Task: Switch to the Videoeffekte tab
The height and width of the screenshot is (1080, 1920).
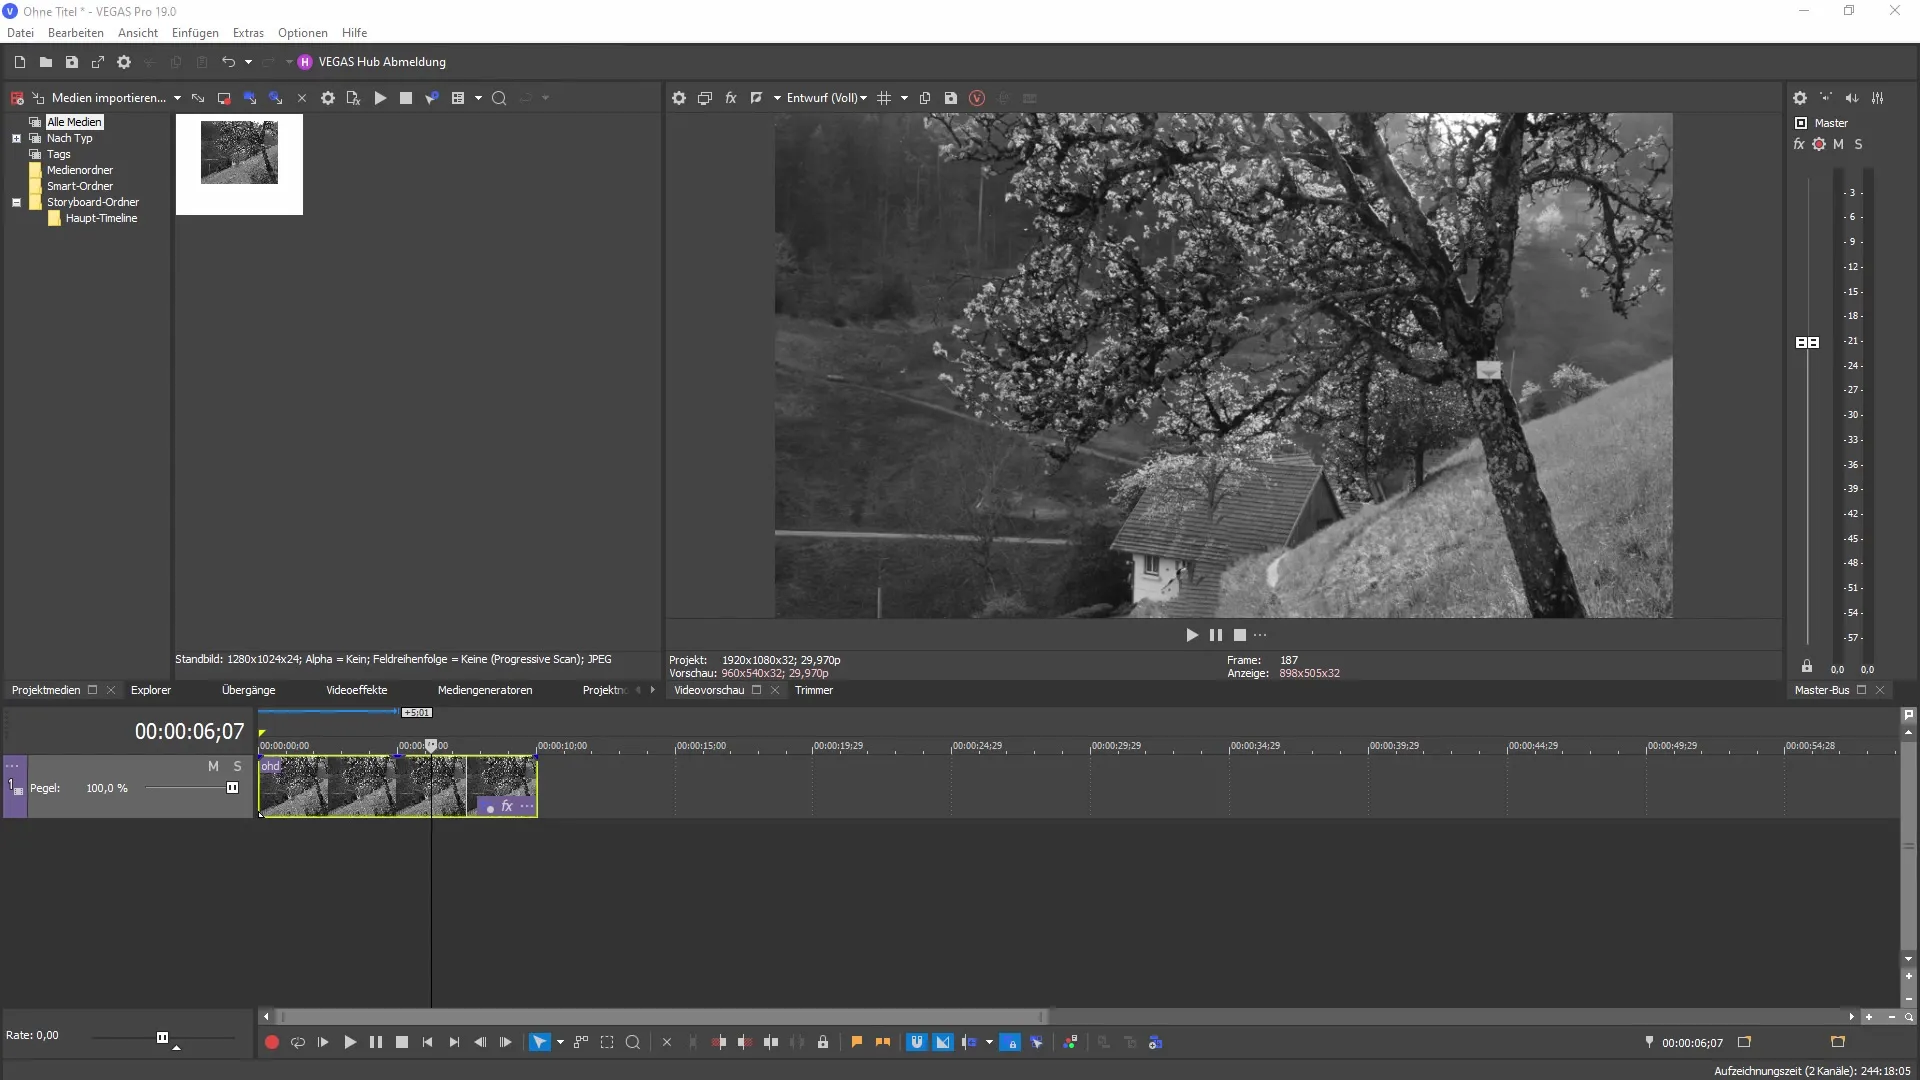Action: click(x=356, y=690)
